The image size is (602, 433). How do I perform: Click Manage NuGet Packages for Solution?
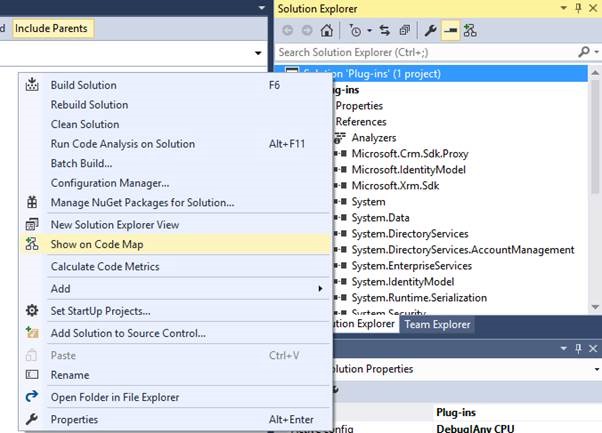142,203
